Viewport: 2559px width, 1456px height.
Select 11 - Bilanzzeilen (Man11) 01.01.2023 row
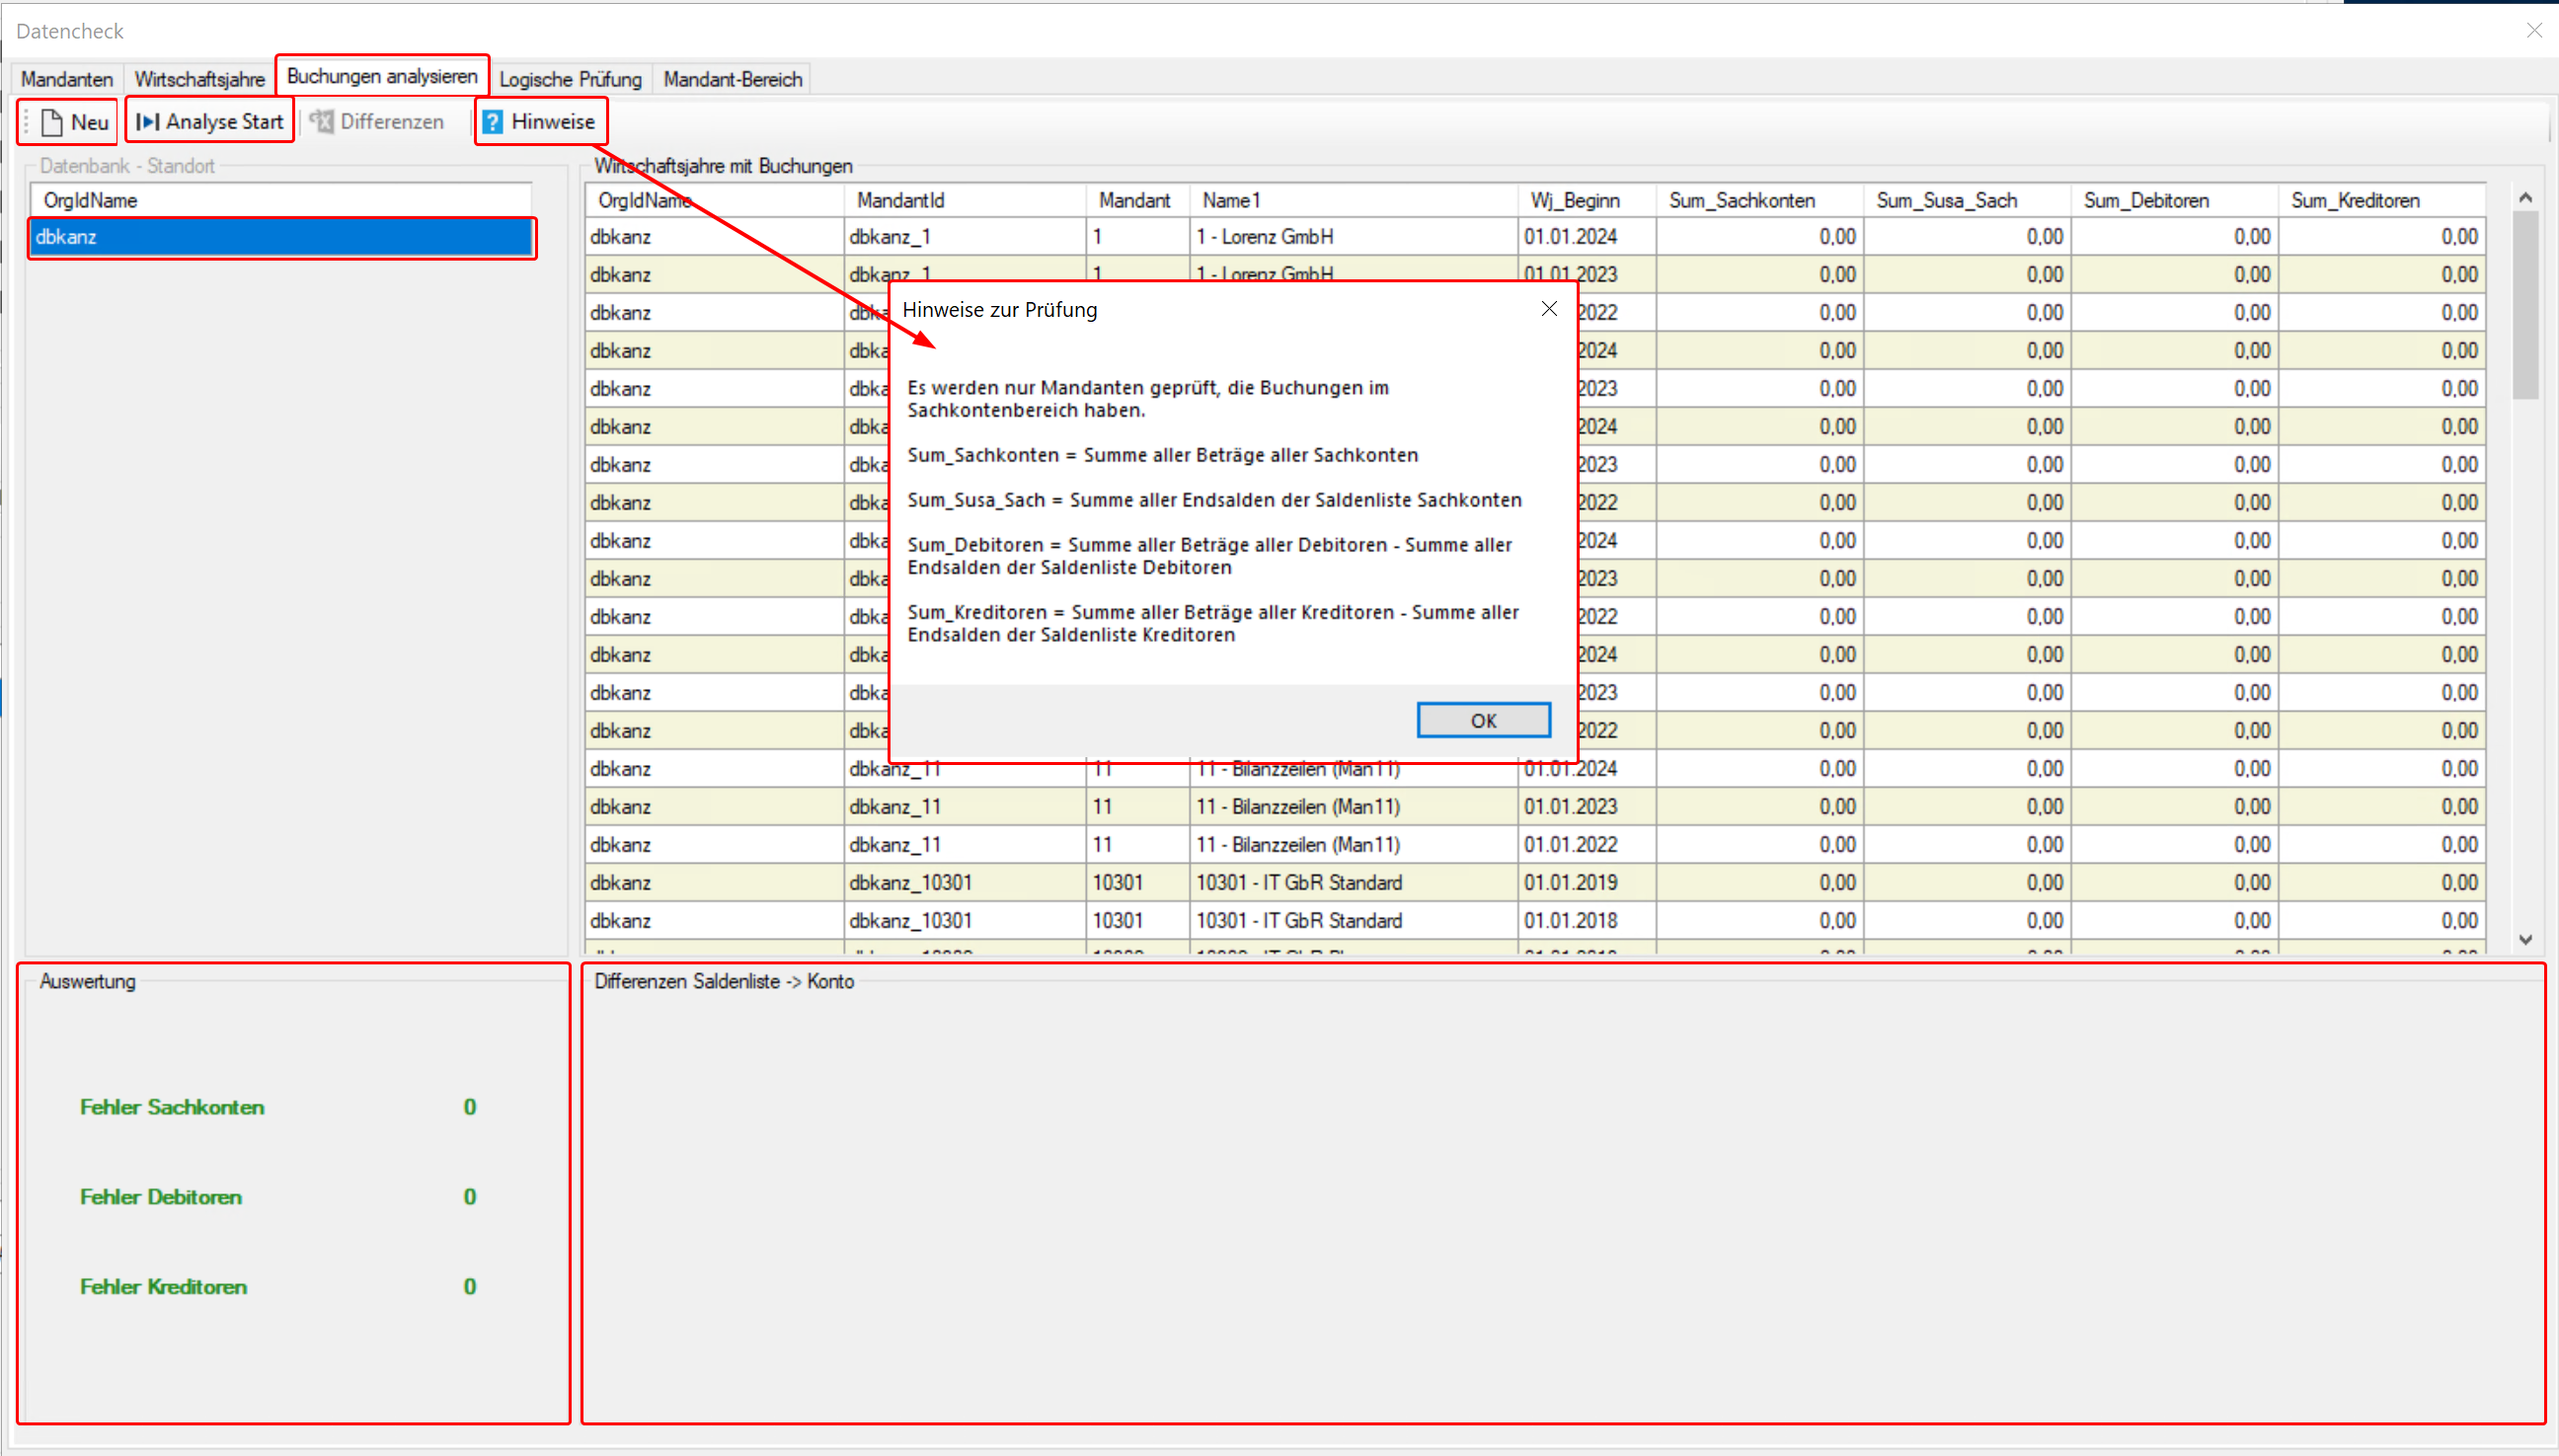click(x=1536, y=807)
